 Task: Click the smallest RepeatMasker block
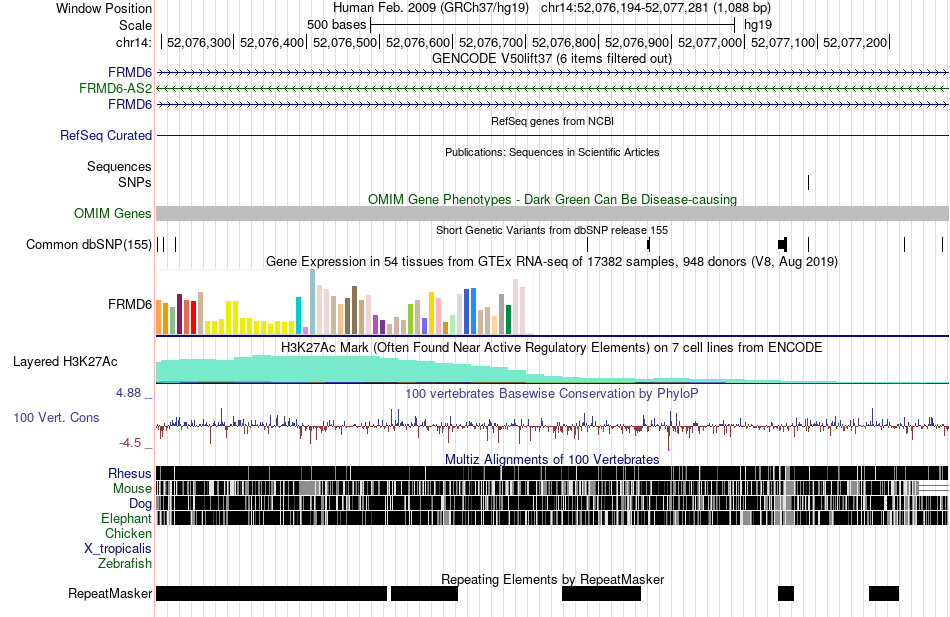pyautogui.click(x=786, y=593)
